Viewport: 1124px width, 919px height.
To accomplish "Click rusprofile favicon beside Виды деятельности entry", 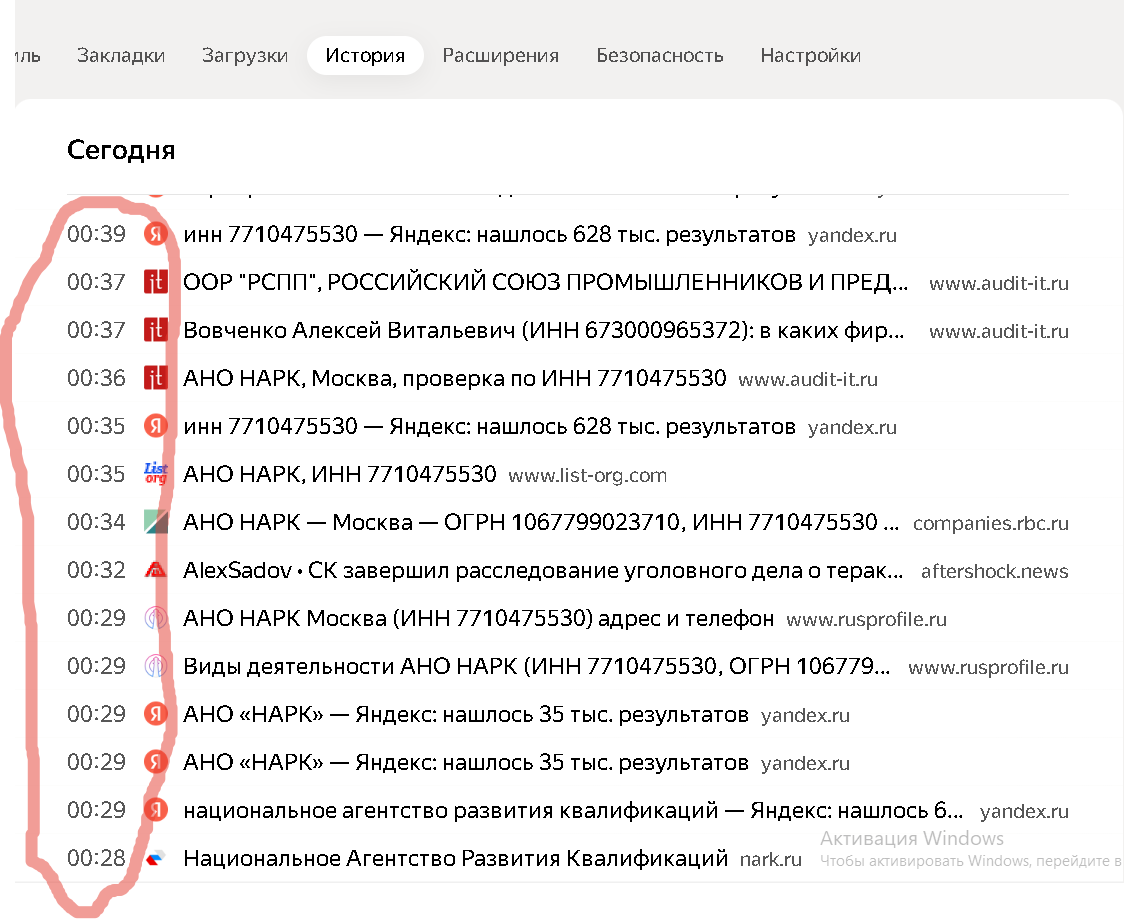I will coord(155,666).
